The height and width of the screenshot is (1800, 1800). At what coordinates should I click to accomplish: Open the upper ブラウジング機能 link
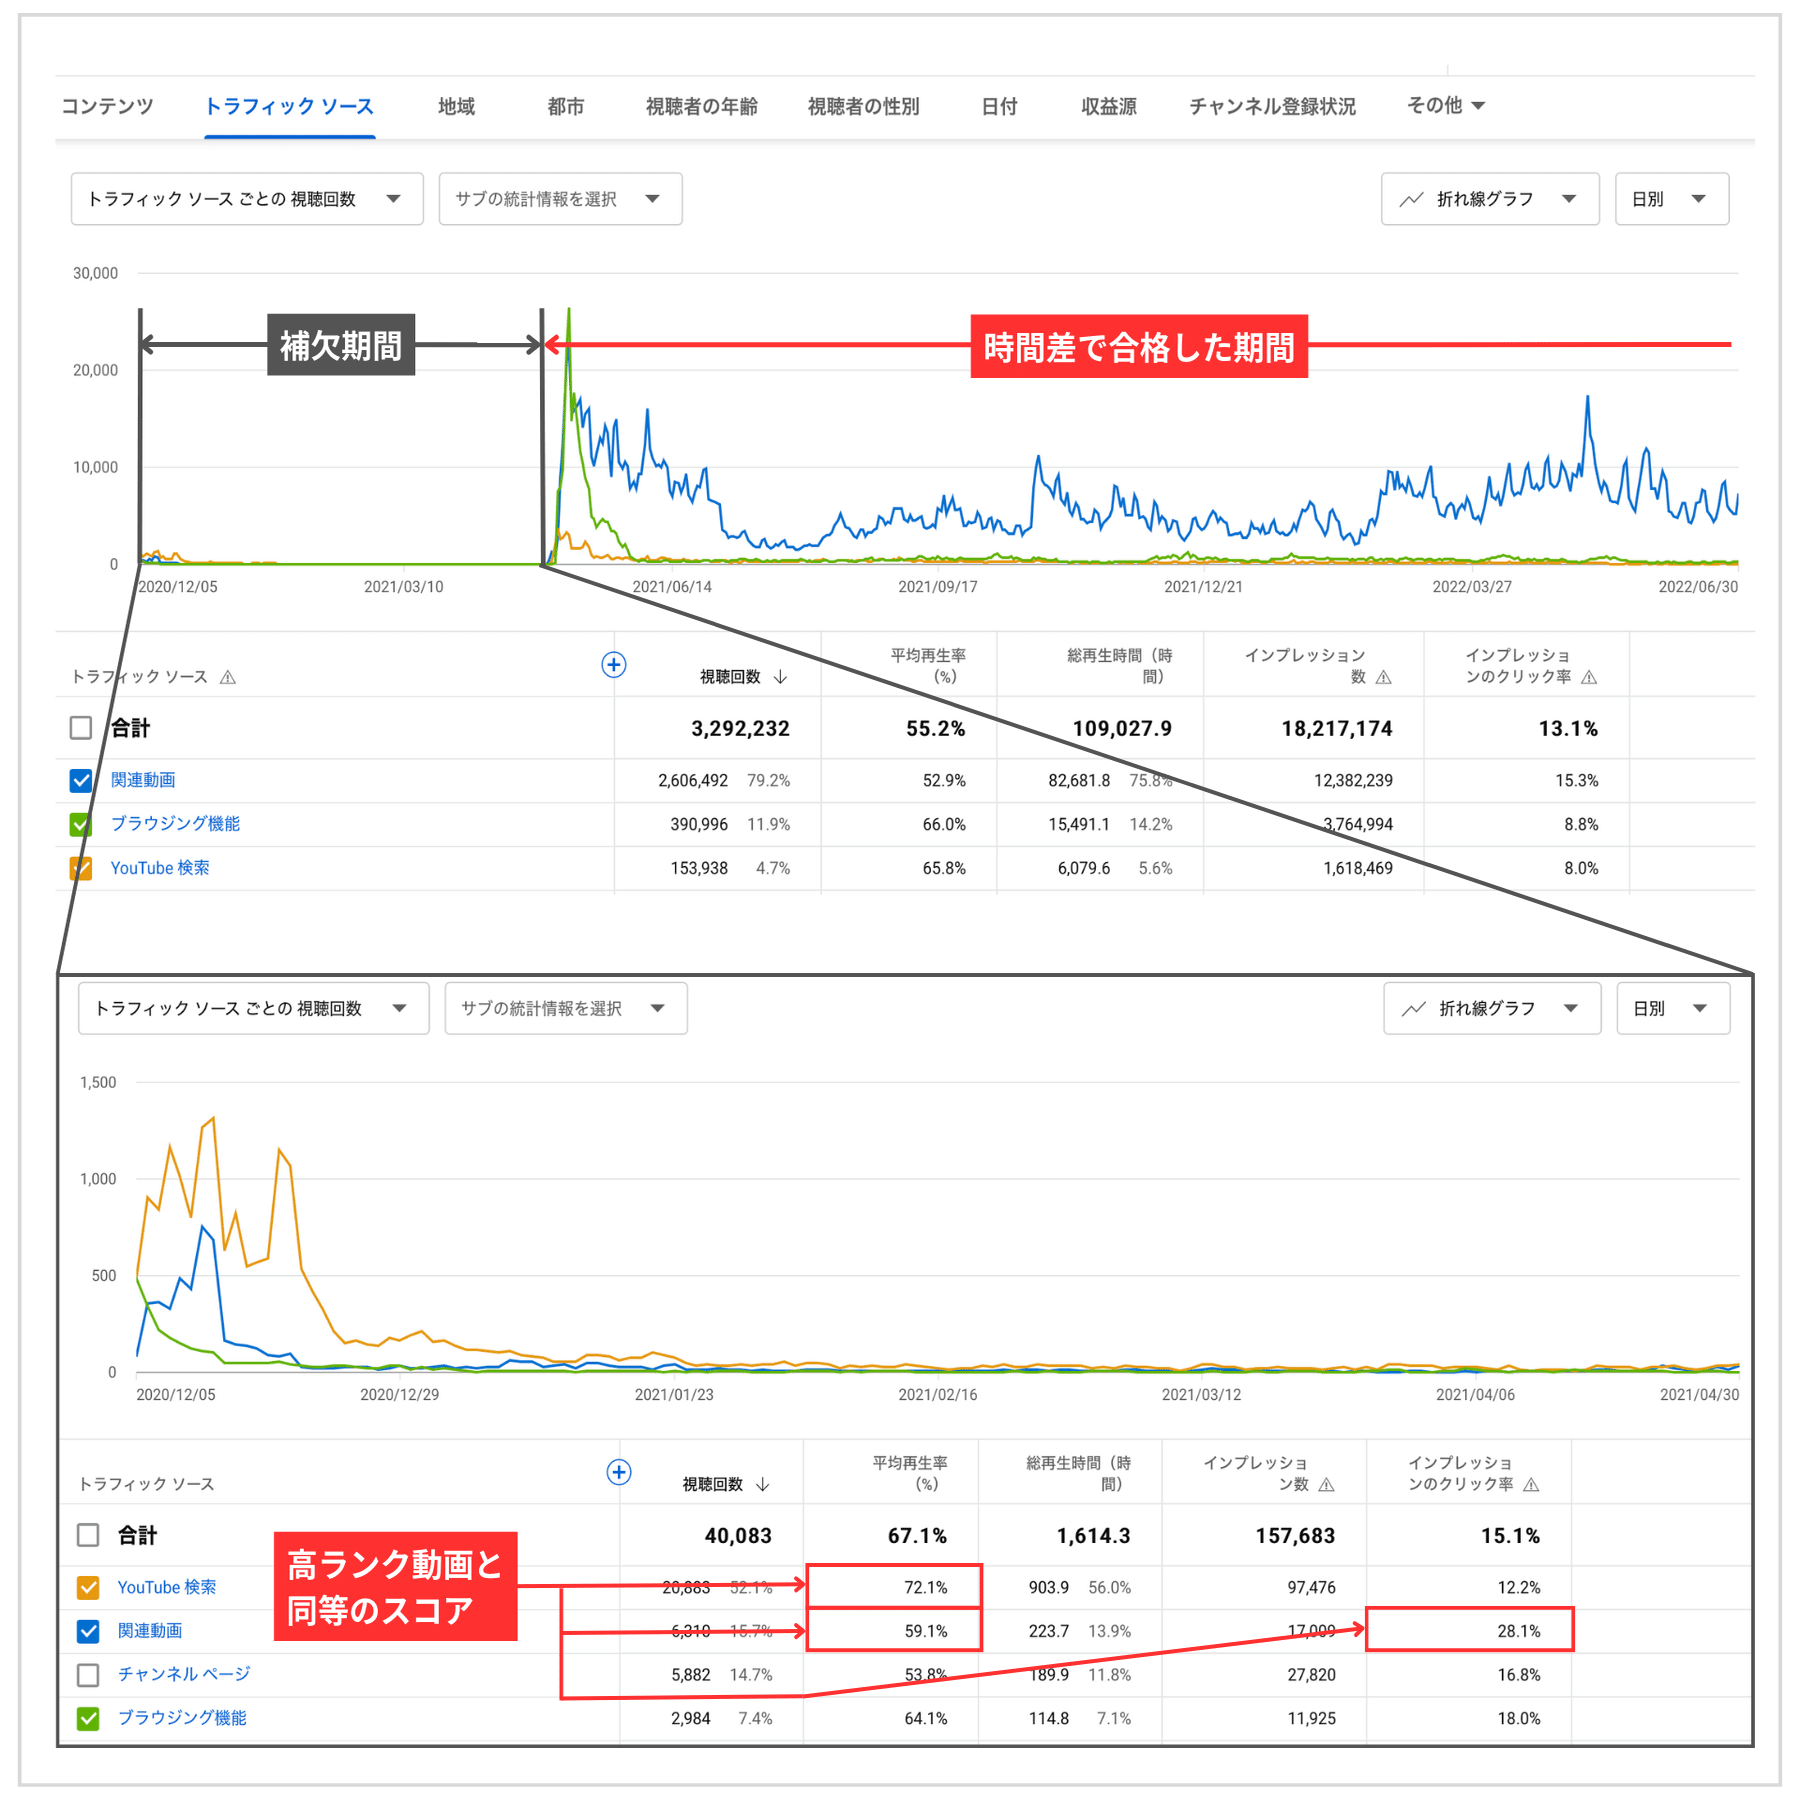[x=175, y=824]
